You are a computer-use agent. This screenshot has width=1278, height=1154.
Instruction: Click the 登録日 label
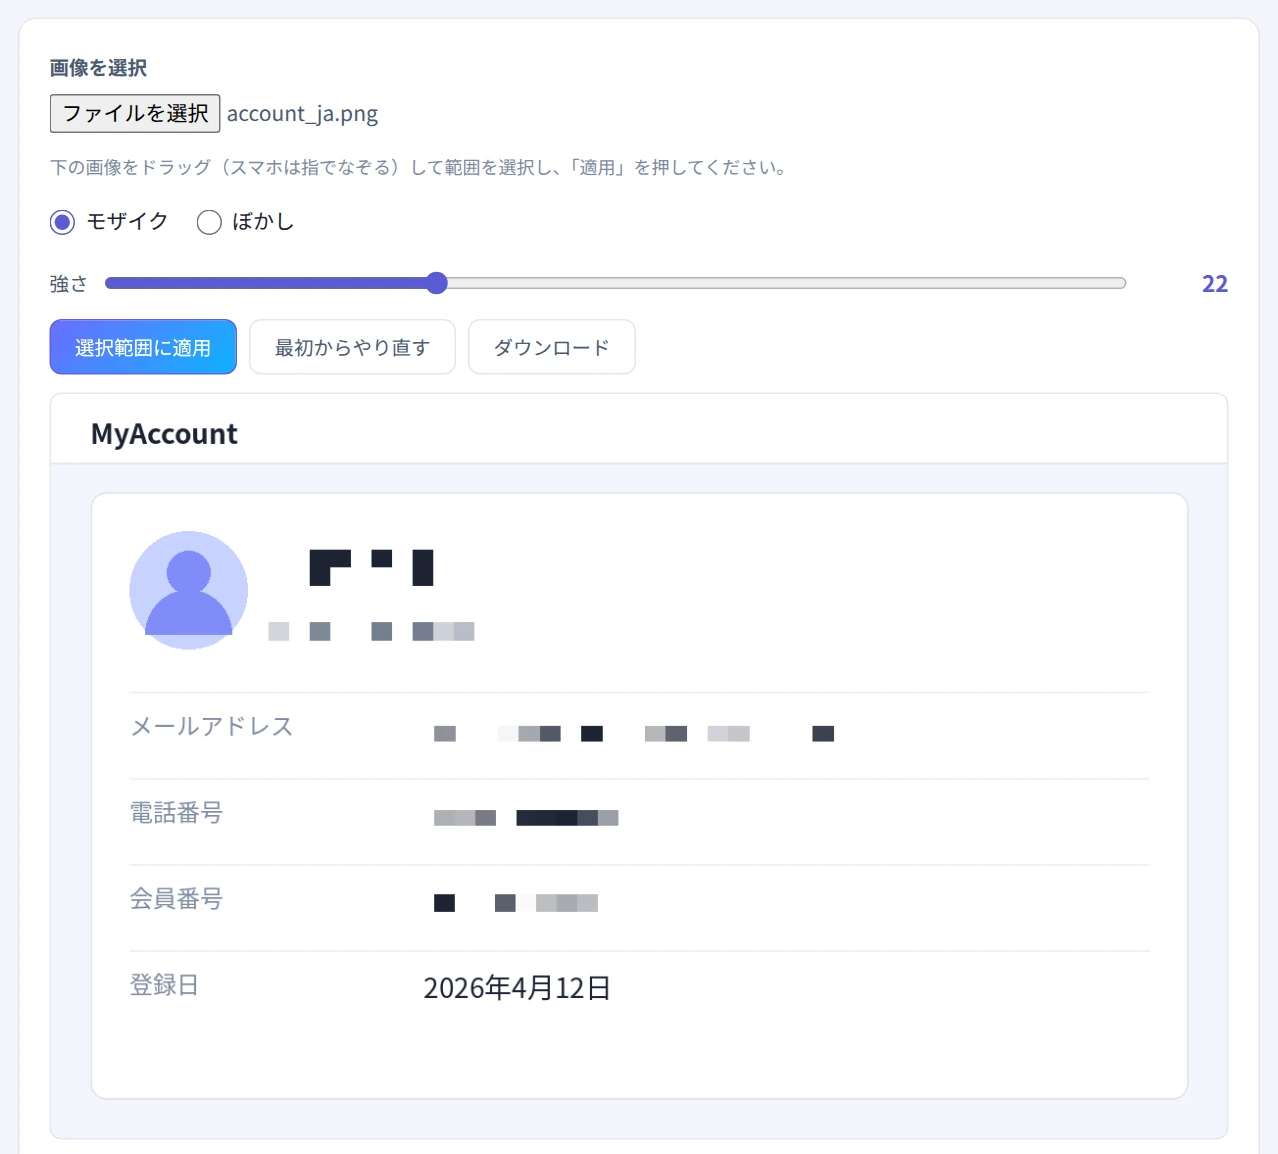coord(164,985)
